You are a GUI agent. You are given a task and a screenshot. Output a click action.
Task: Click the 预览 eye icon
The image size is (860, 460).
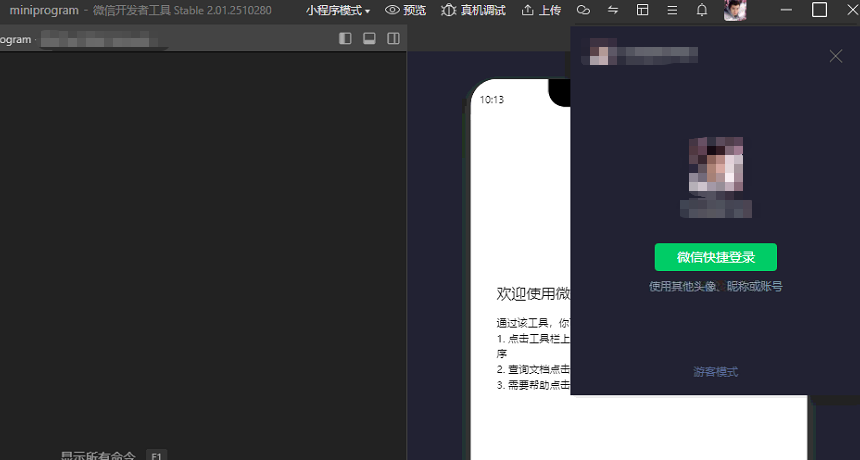392,10
